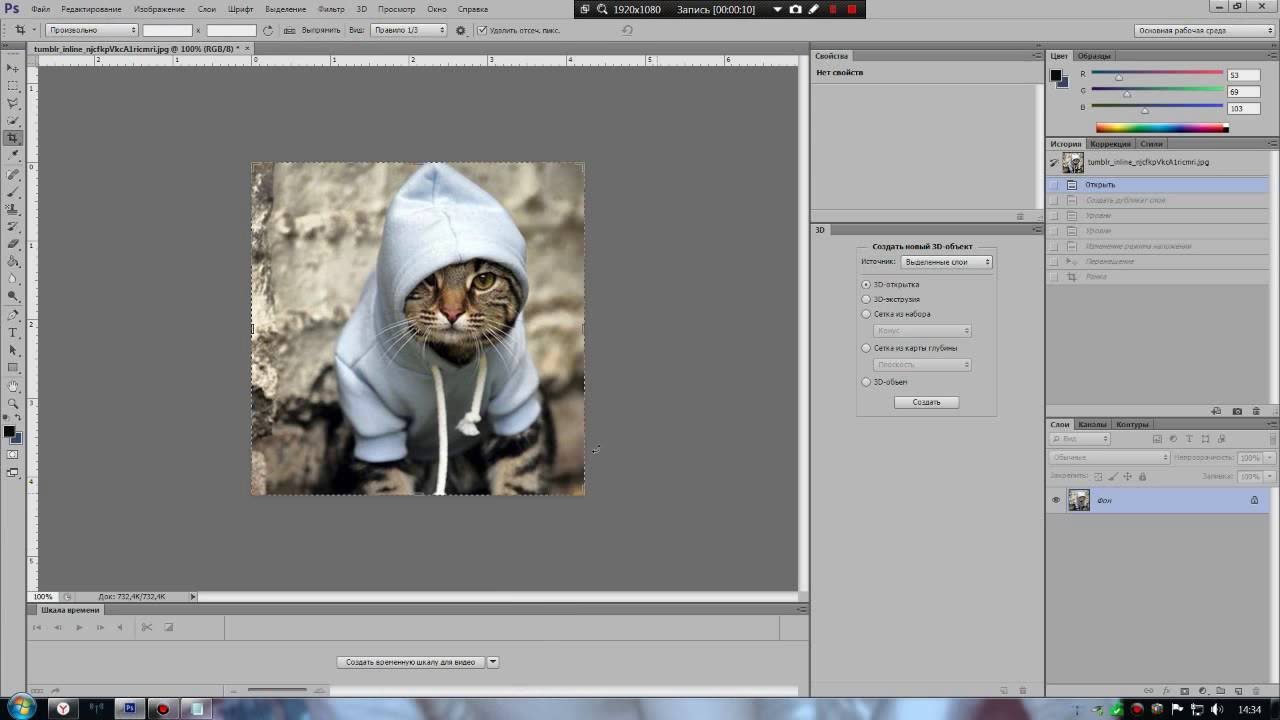Click the G value input field
Screen dimensions: 1280x720
pyautogui.click(x=1241, y=92)
